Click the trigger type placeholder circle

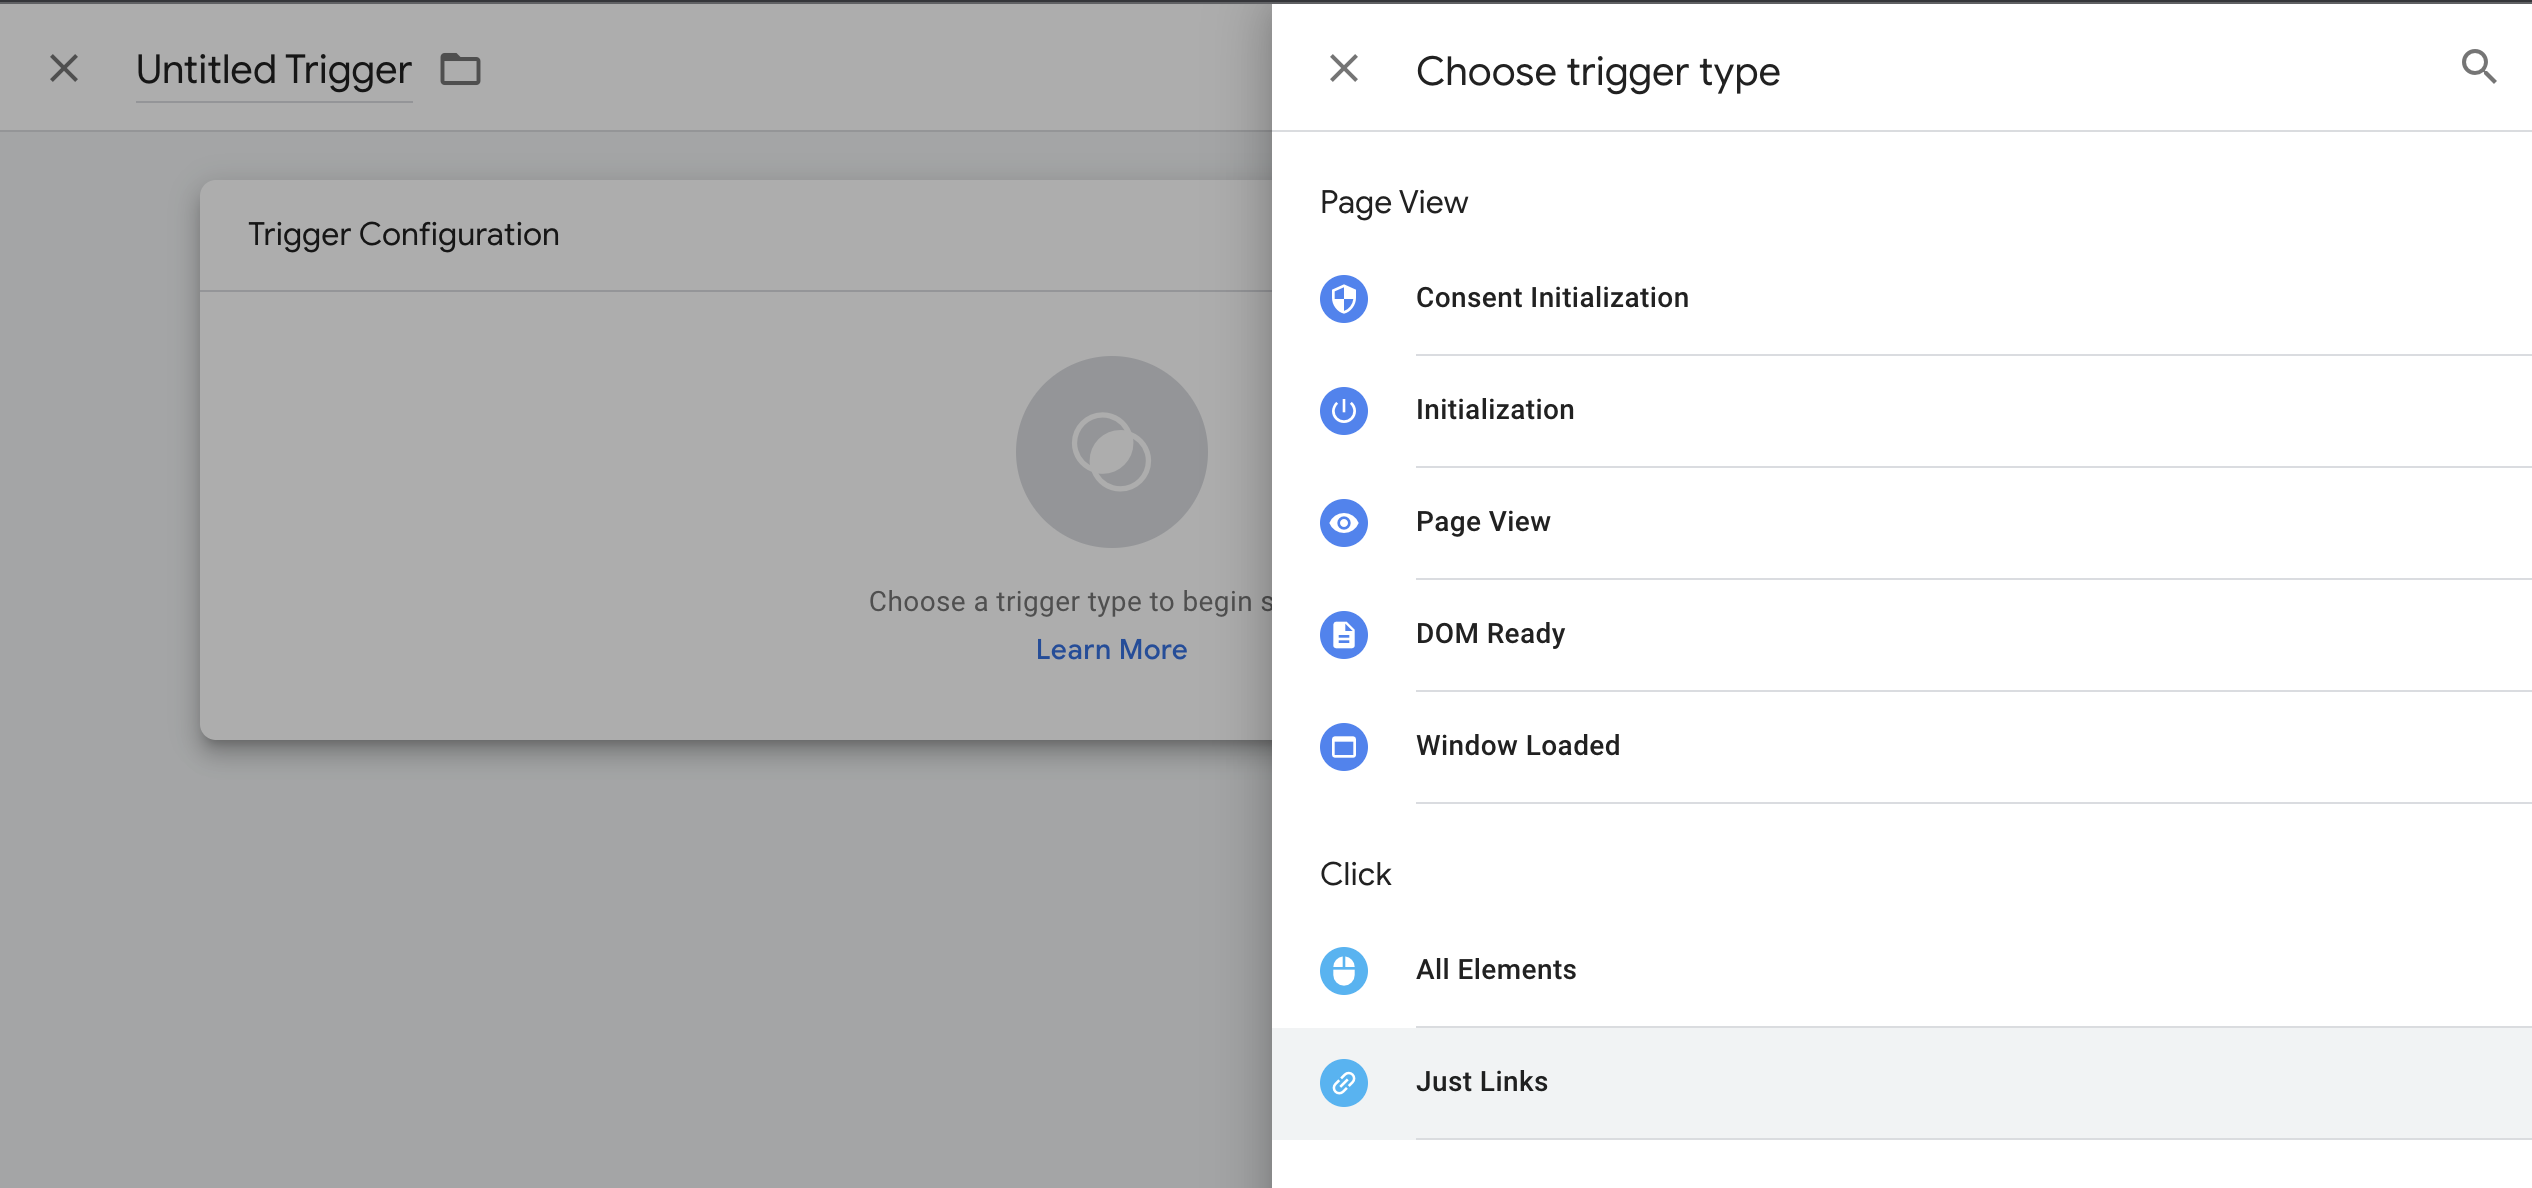(x=1111, y=452)
